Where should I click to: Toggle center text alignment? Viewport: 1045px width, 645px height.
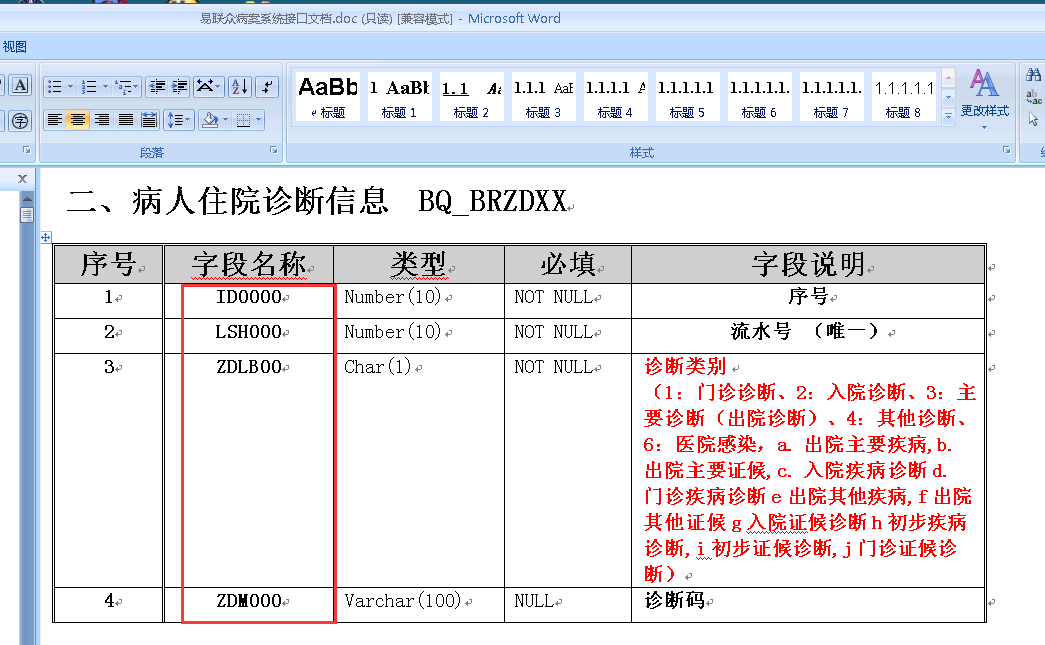(78, 120)
